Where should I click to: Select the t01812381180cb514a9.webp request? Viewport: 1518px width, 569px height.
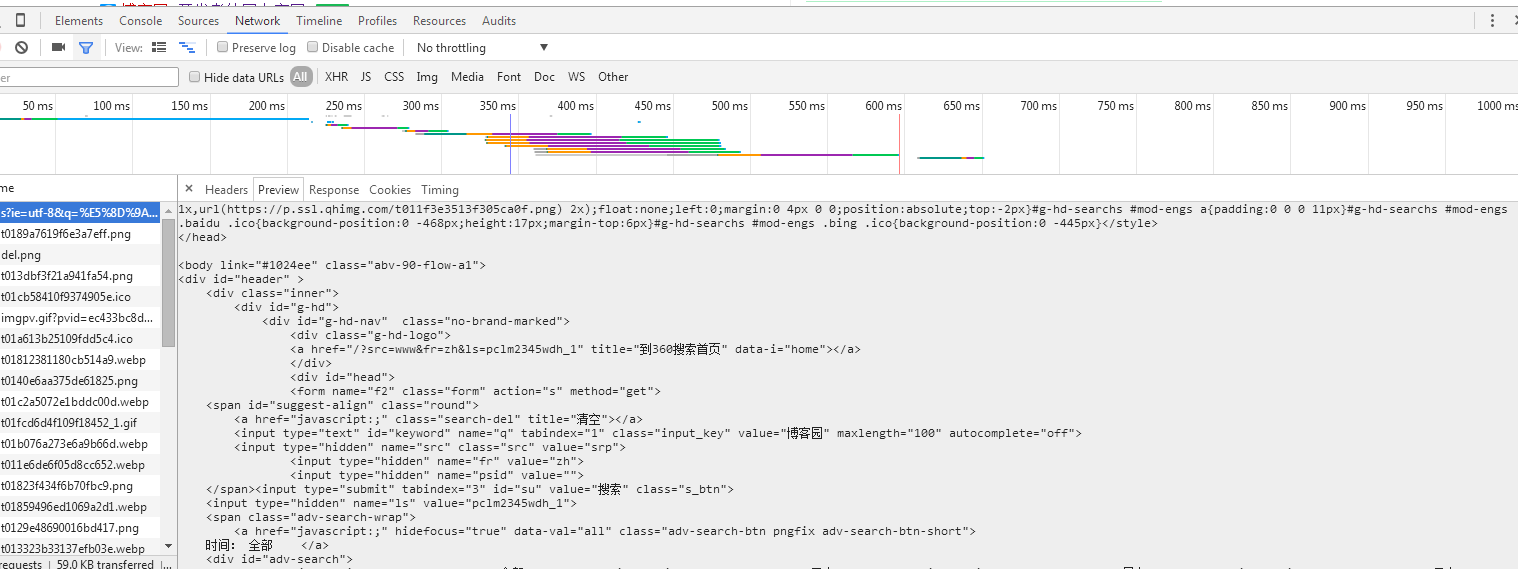(x=80, y=359)
